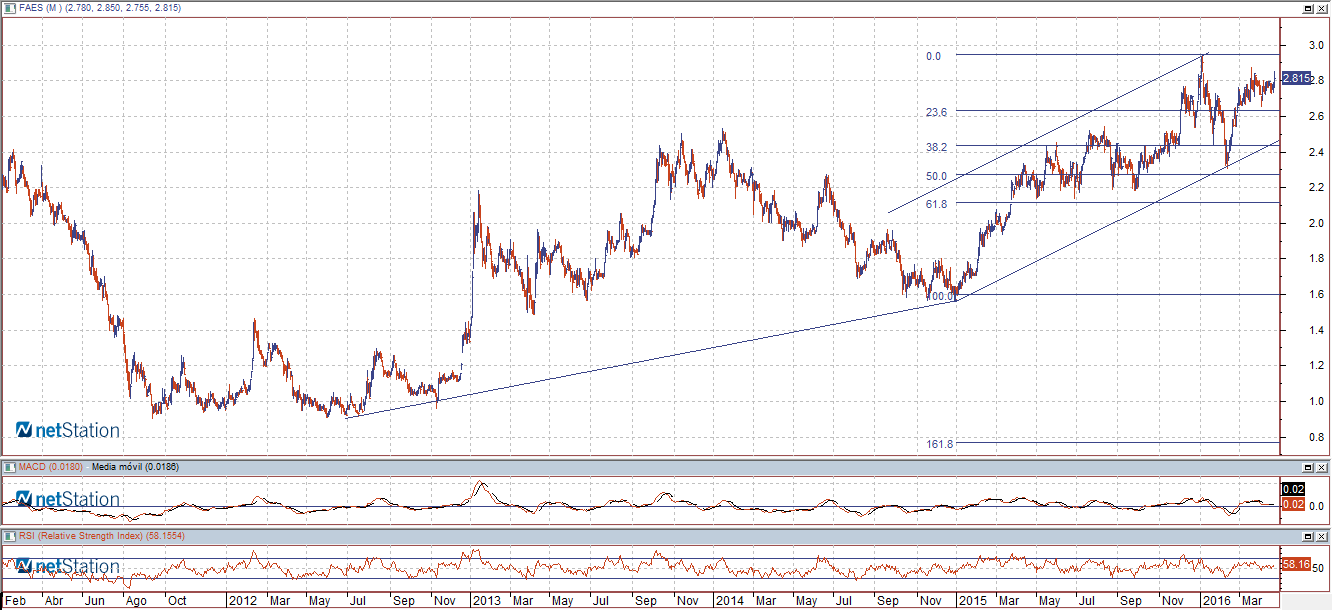Viewport: 1332px width, 610px height.
Task: Close the FAES price chart panel
Action: [1322, 8]
